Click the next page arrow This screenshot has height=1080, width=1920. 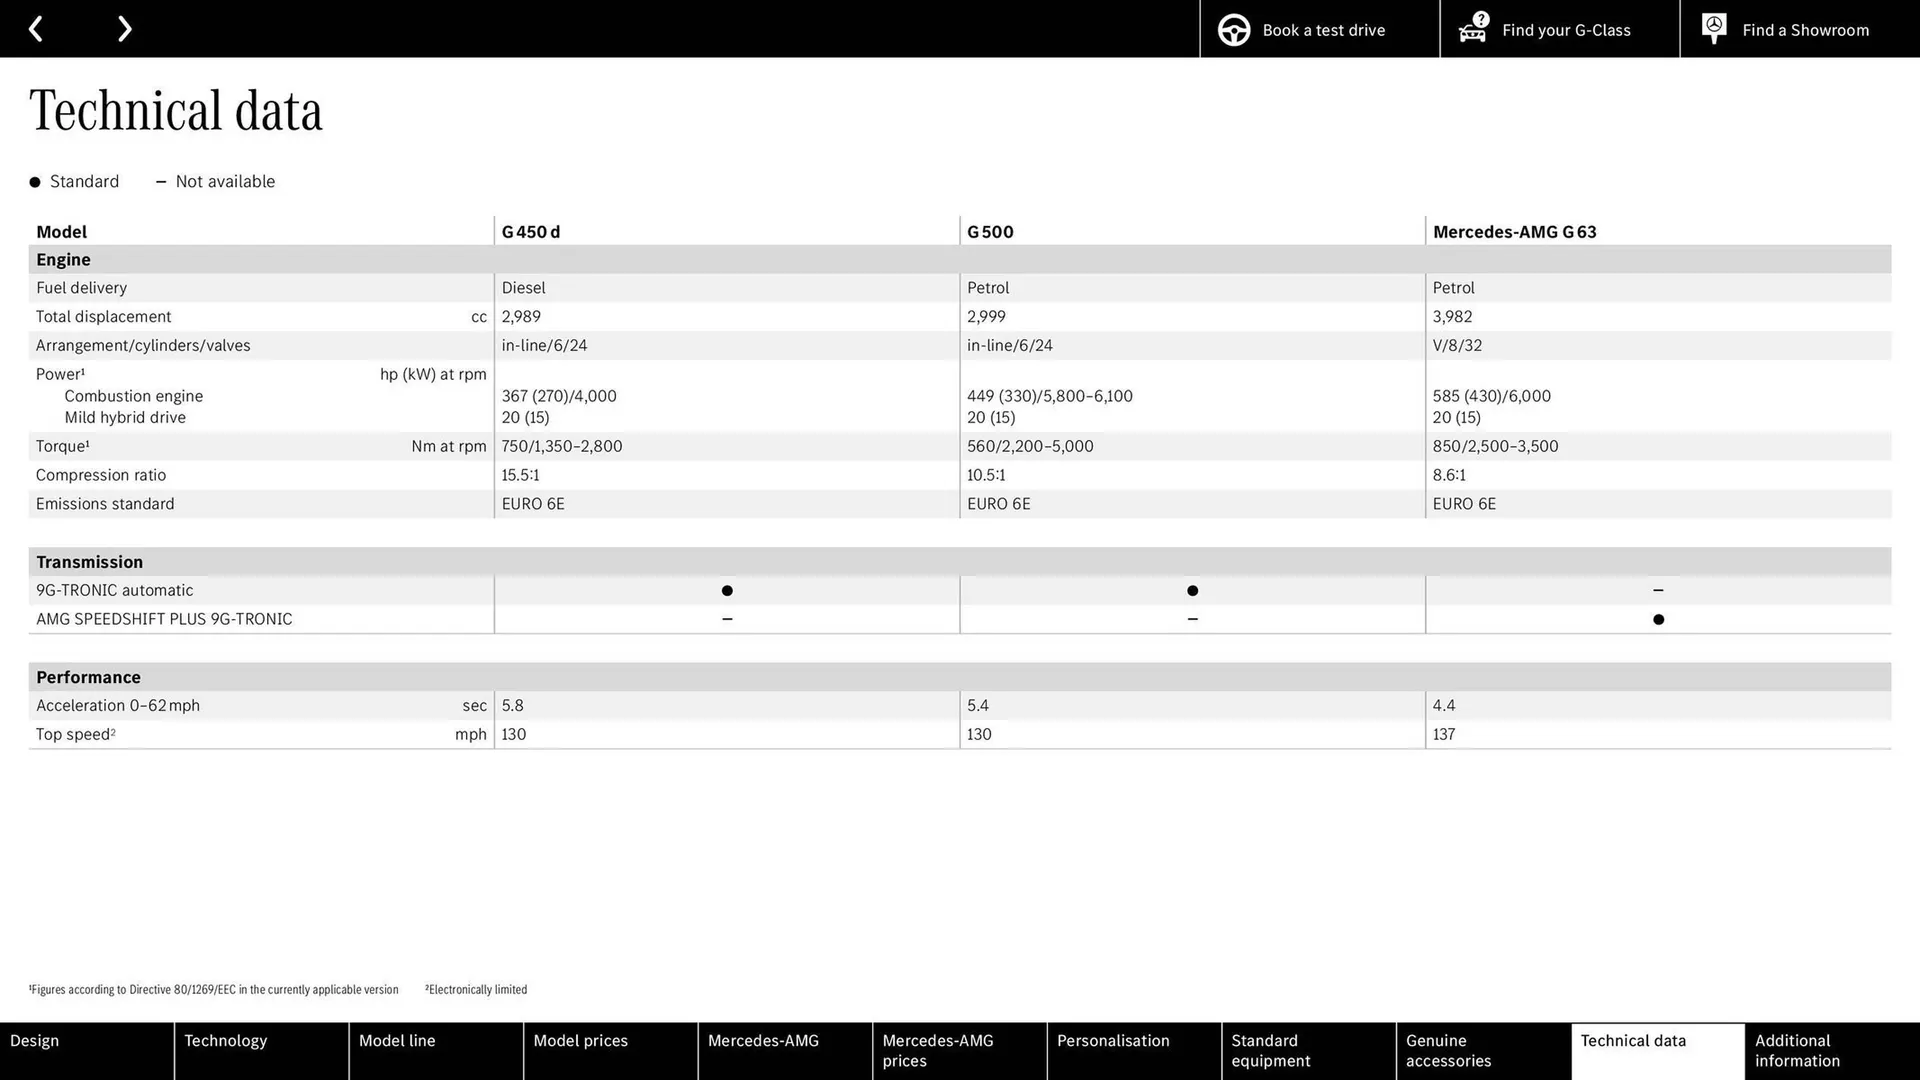[x=124, y=29]
